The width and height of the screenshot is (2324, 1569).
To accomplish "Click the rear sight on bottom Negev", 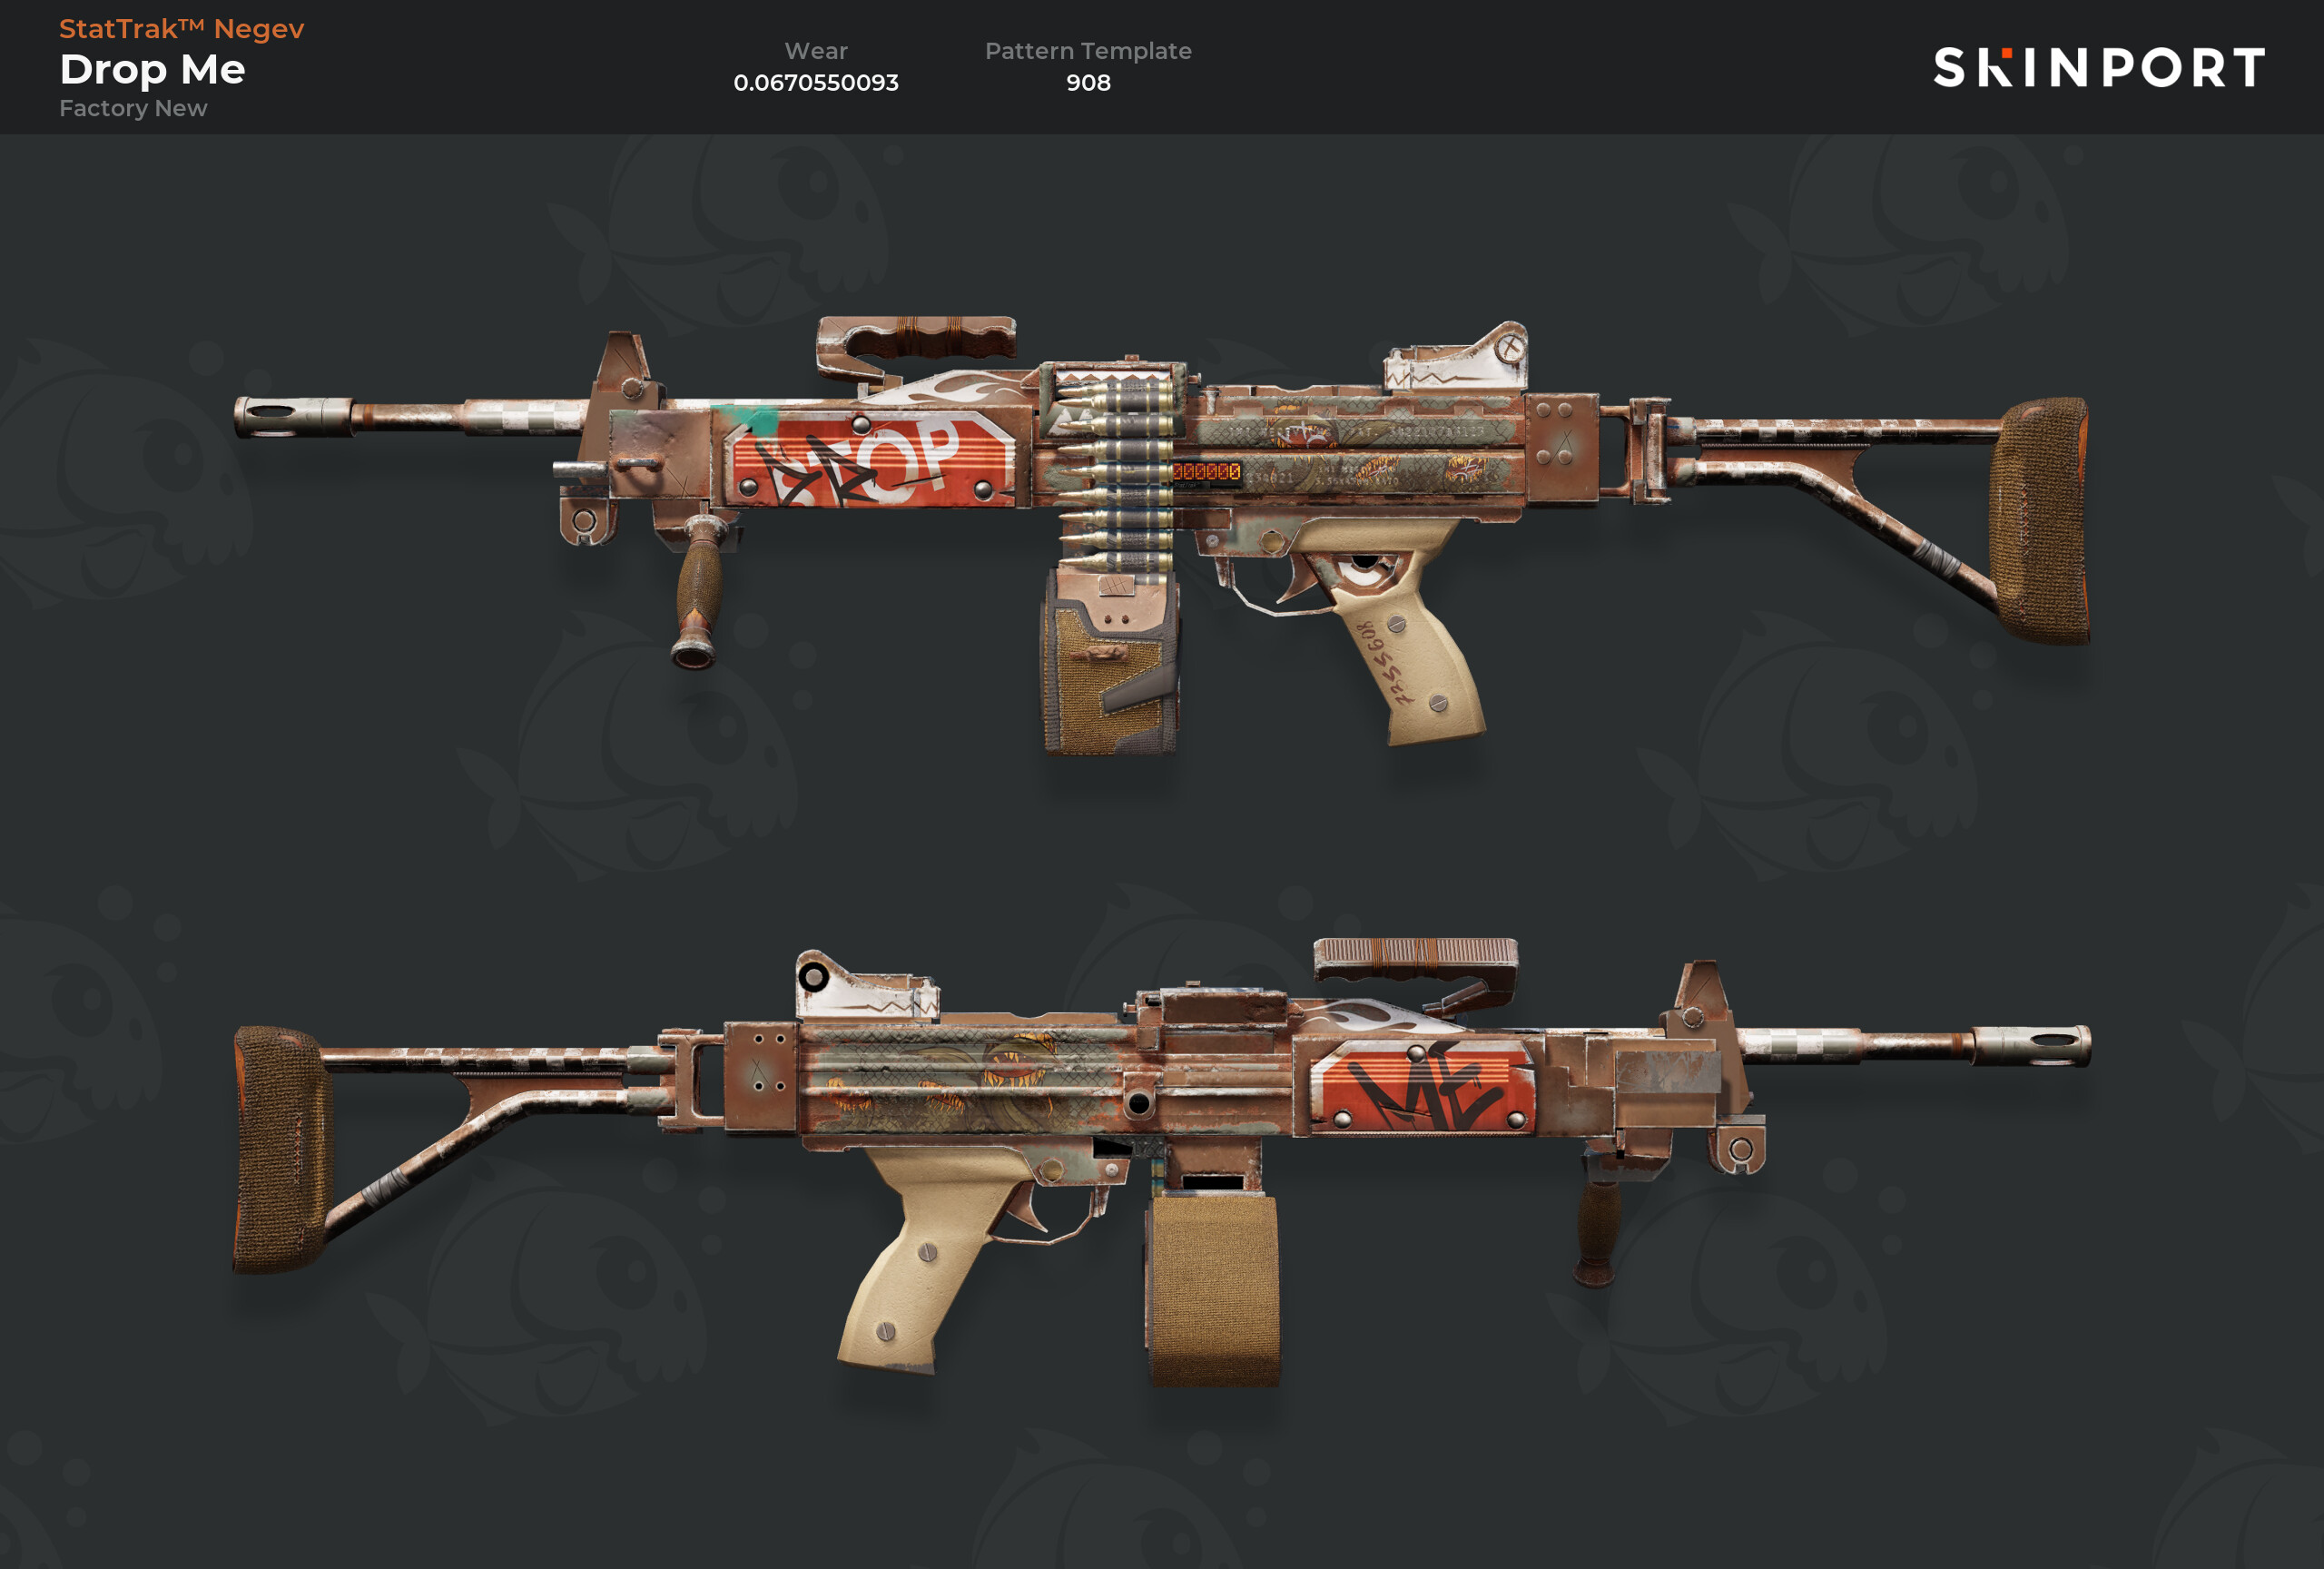I will (866, 986).
